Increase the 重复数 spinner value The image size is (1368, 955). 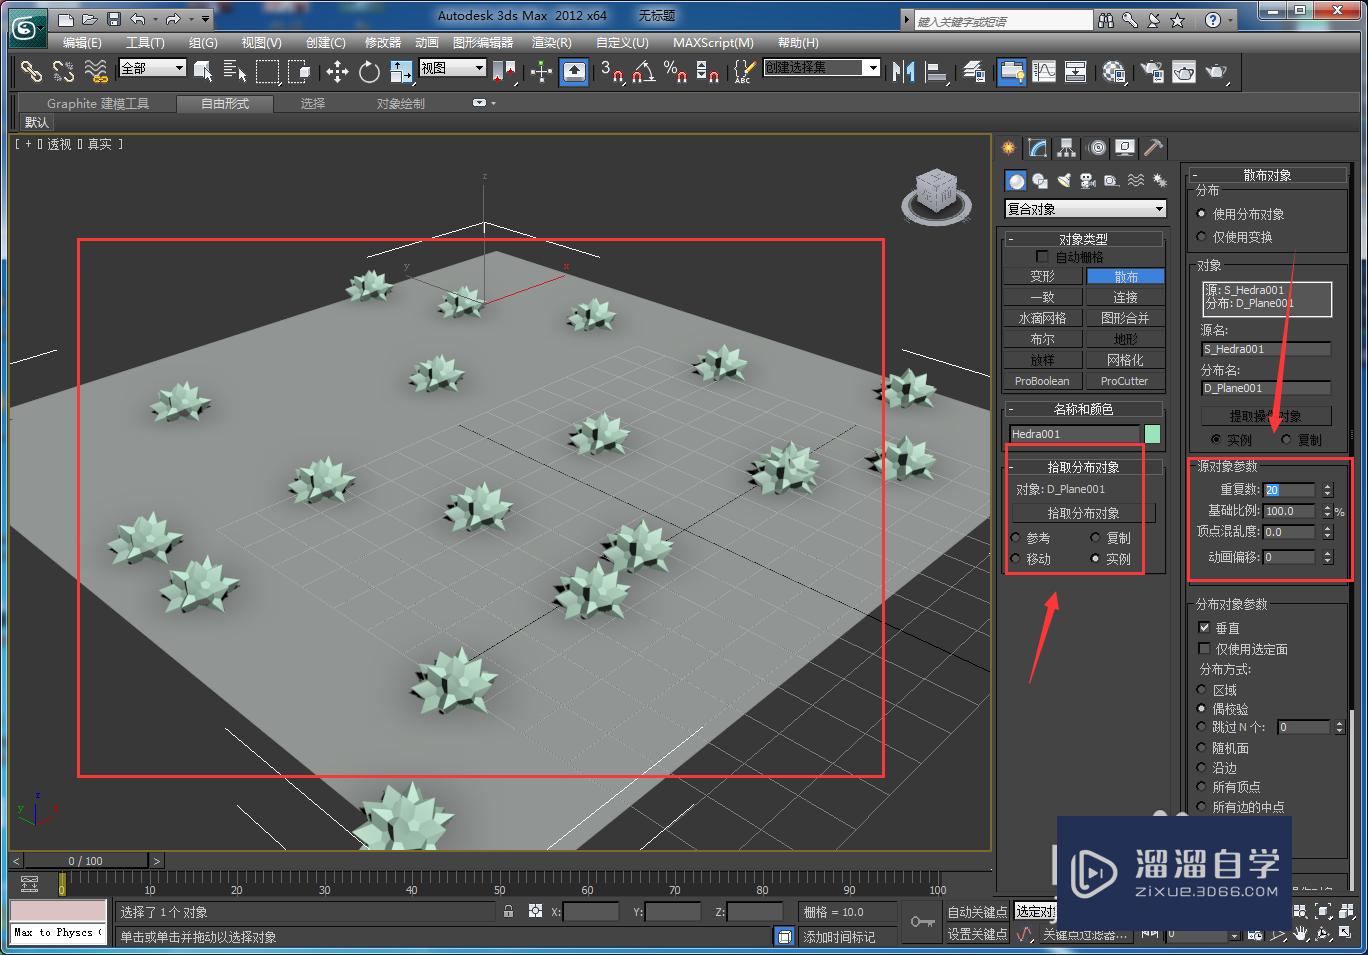1327,486
